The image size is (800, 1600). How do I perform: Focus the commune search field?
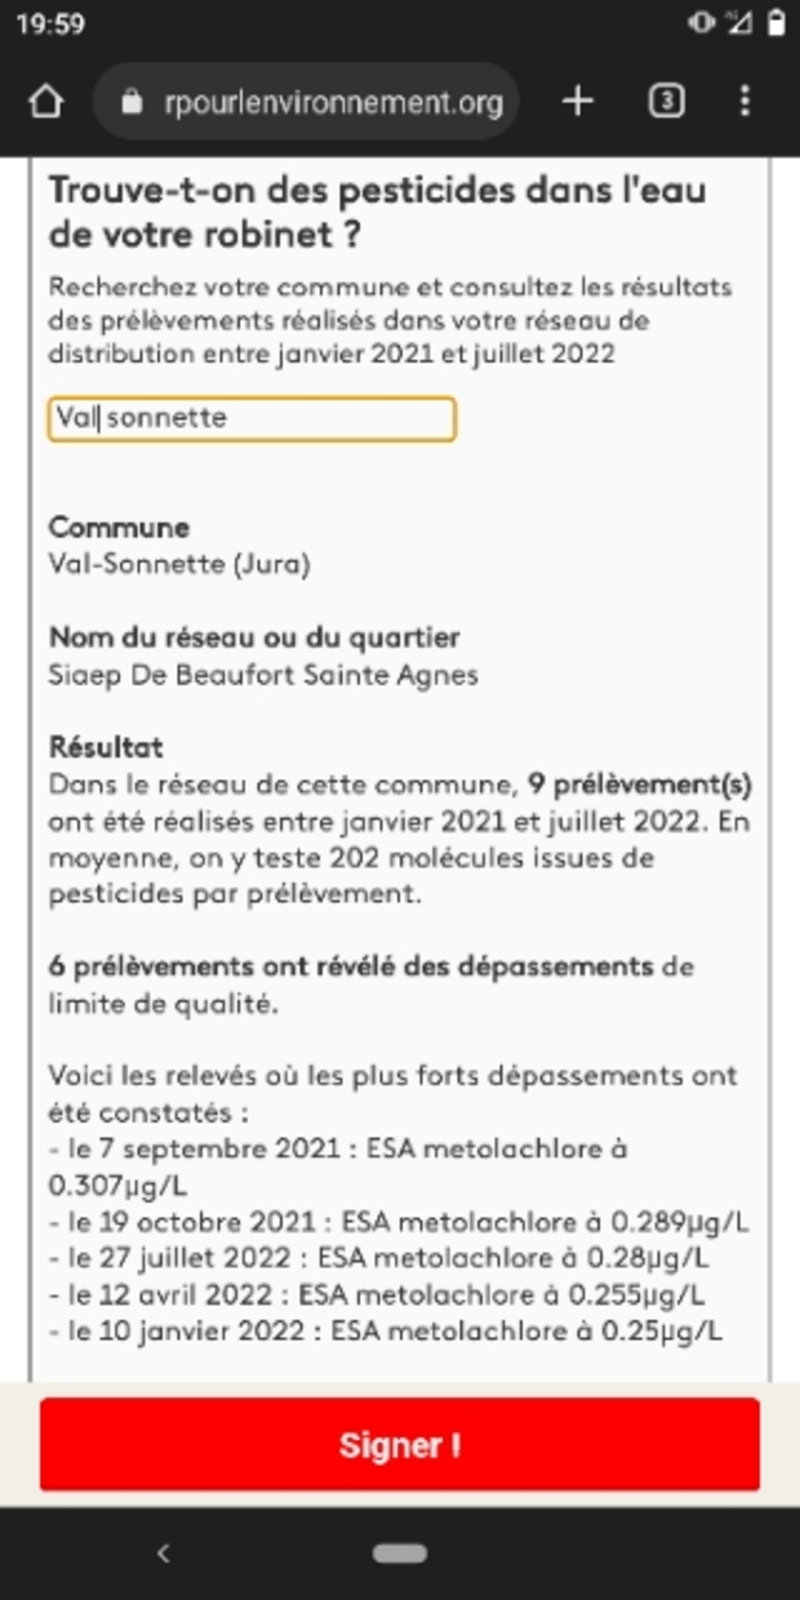tap(252, 419)
